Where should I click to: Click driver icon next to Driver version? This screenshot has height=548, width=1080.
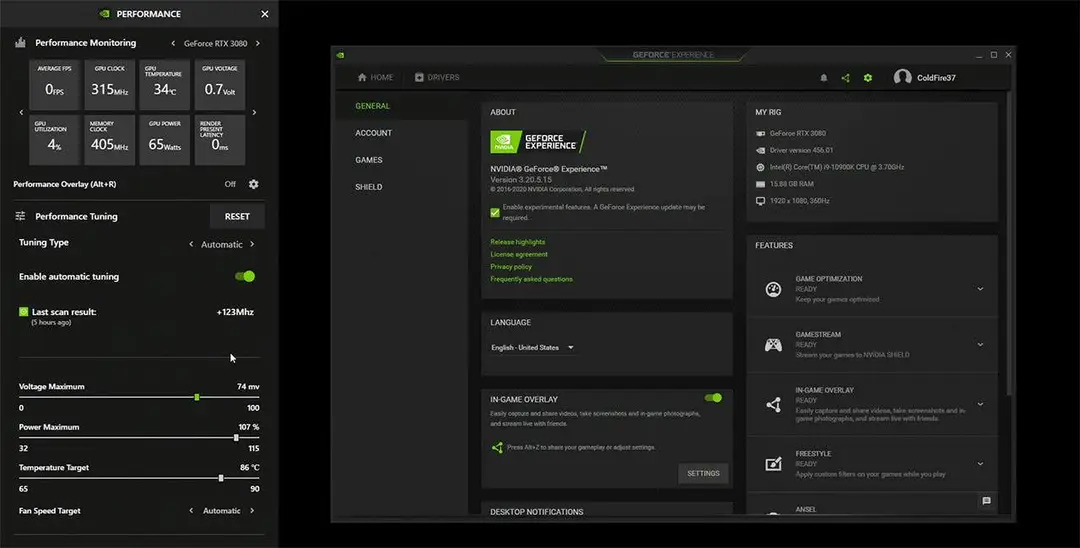760,150
